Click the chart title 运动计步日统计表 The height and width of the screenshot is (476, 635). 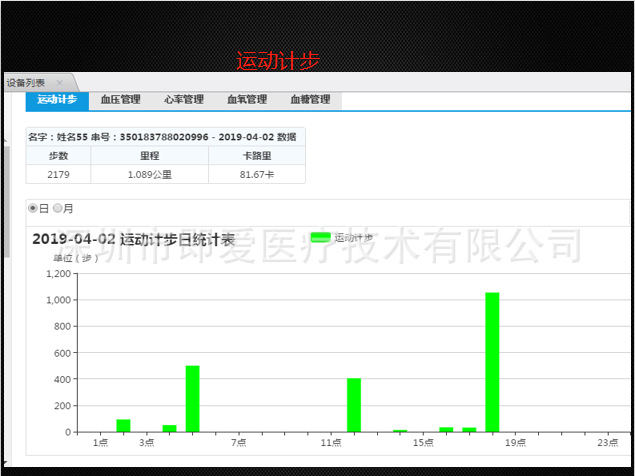click(x=134, y=239)
